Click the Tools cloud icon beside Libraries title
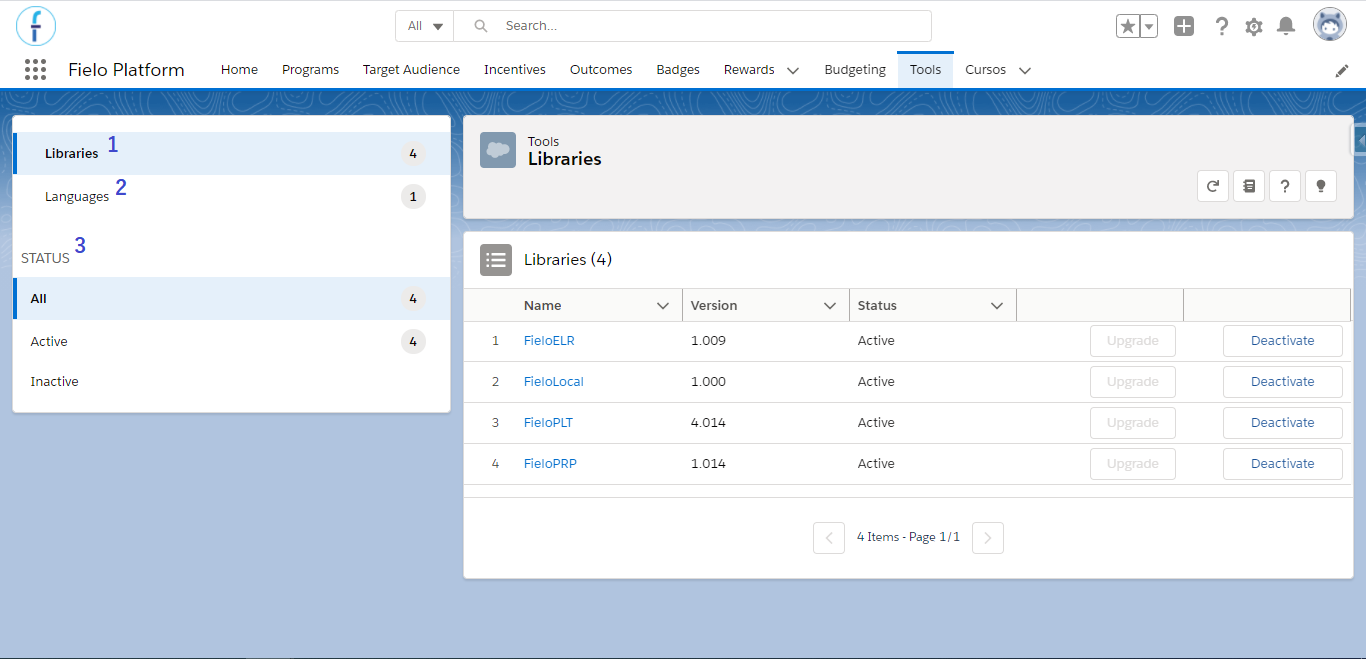The image size is (1366, 659). (x=498, y=150)
